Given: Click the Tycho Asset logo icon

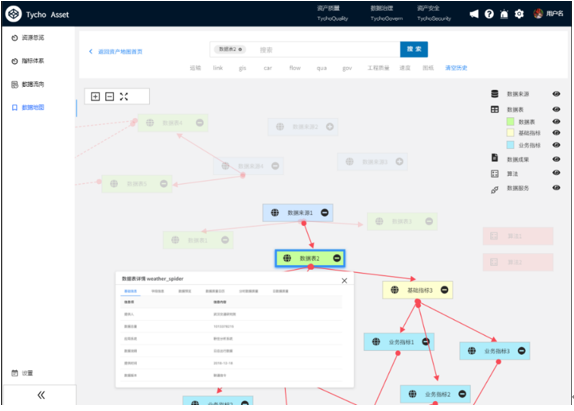Looking at the screenshot, I should 14,14.
